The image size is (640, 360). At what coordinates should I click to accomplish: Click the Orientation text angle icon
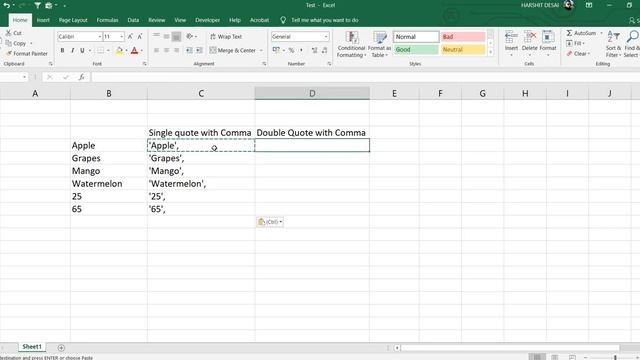[189, 37]
